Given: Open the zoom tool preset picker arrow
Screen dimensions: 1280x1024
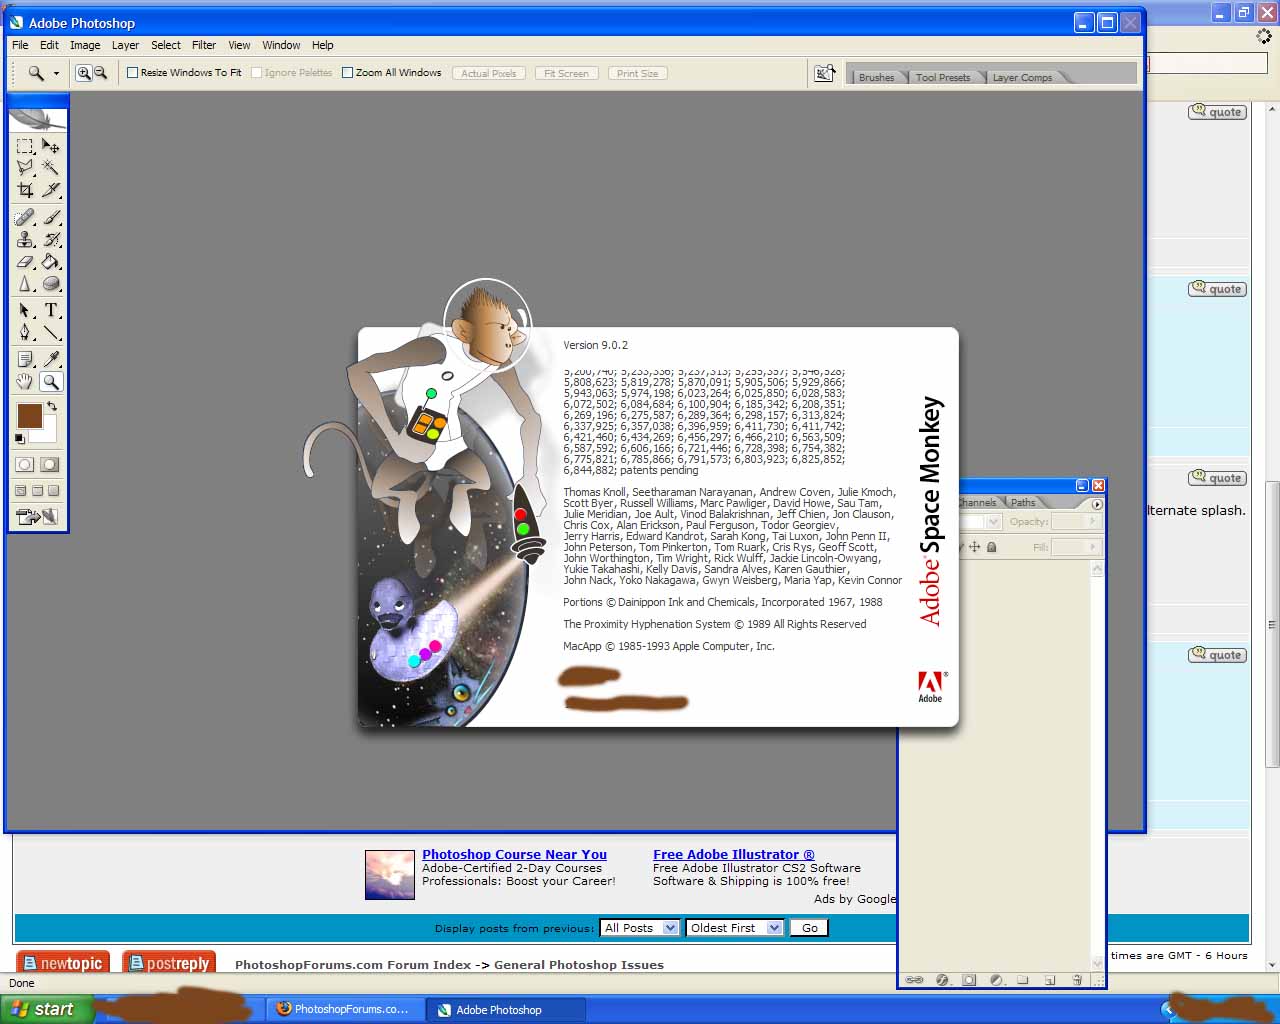Looking at the screenshot, I should pos(56,73).
